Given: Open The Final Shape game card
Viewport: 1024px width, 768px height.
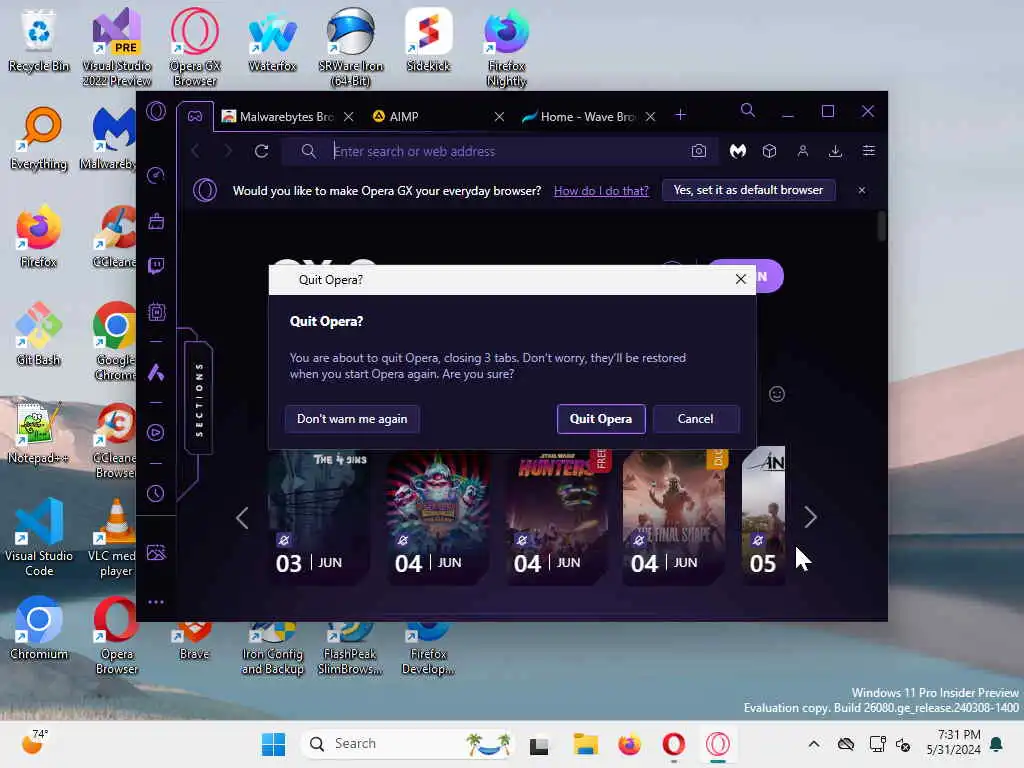Looking at the screenshot, I should [x=675, y=516].
